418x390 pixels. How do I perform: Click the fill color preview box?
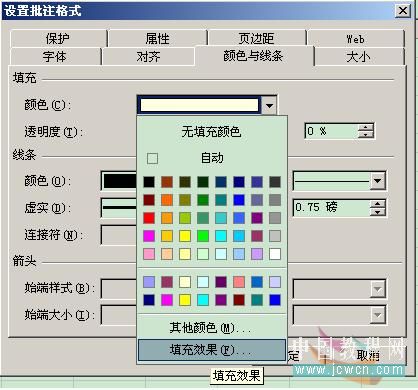coord(199,105)
